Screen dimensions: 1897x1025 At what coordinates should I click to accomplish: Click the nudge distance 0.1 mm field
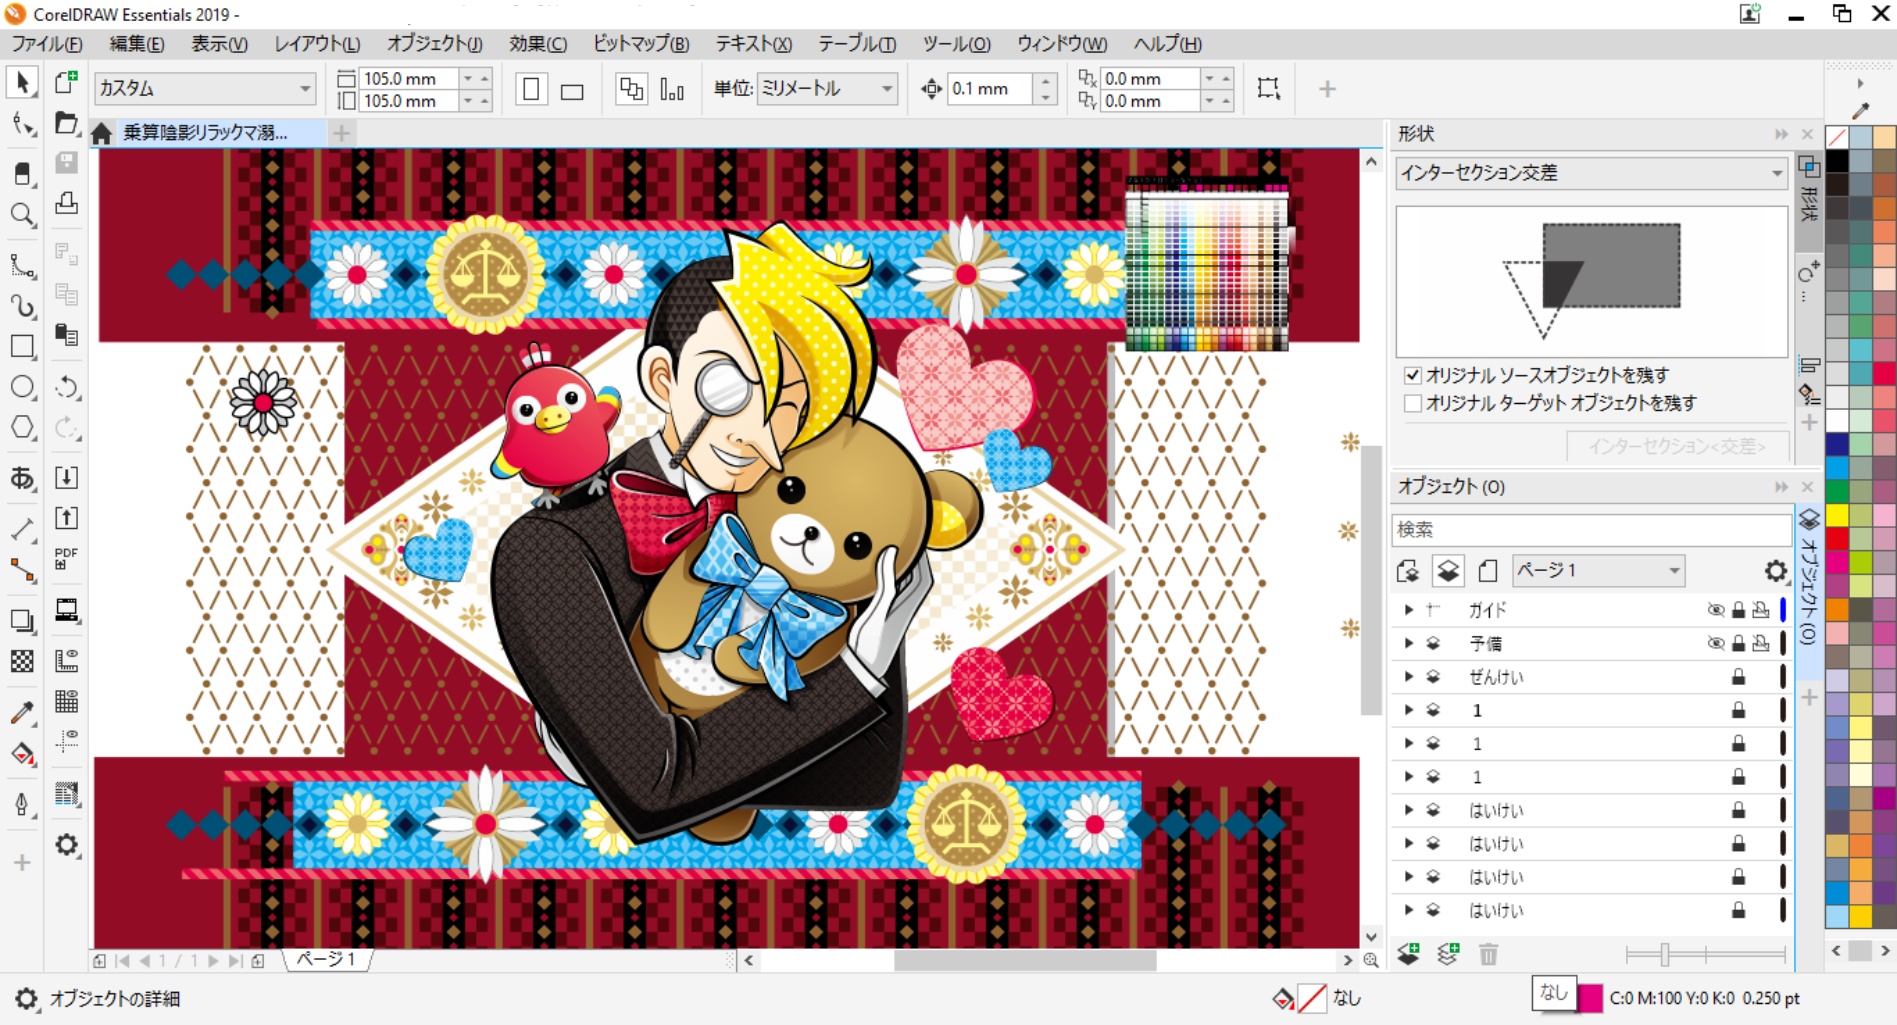(x=988, y=89)
